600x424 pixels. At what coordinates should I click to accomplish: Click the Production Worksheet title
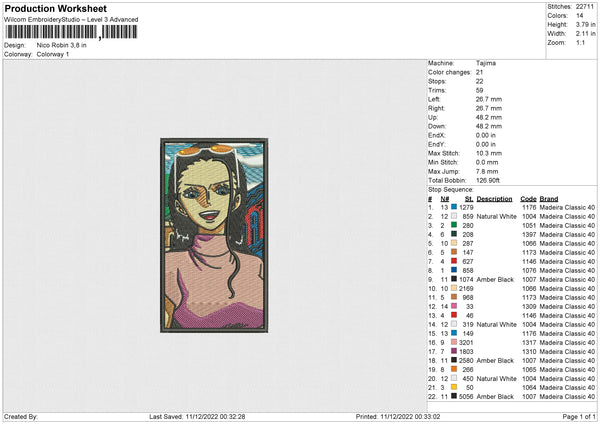[x=56, y=8]
